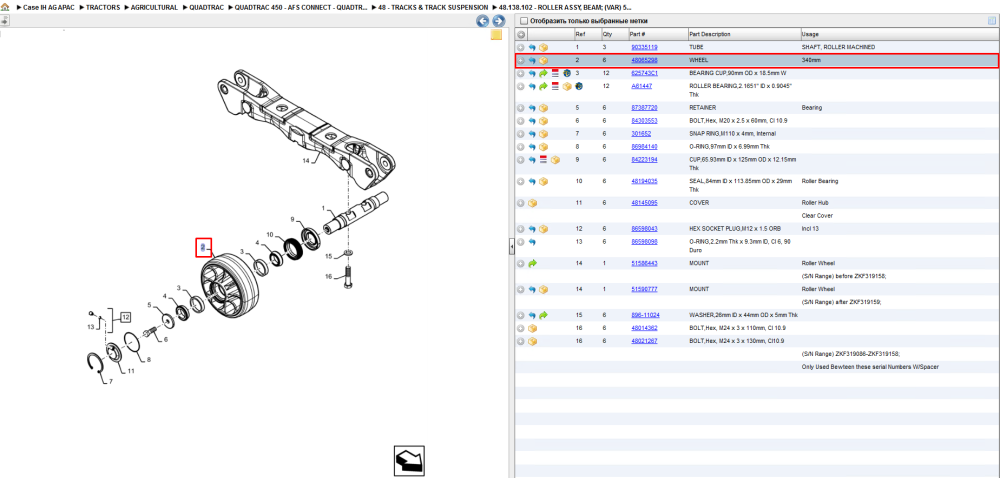Open QUADTRAC 450 - AFS CONNECT breadcrumb

click(300, 8)
